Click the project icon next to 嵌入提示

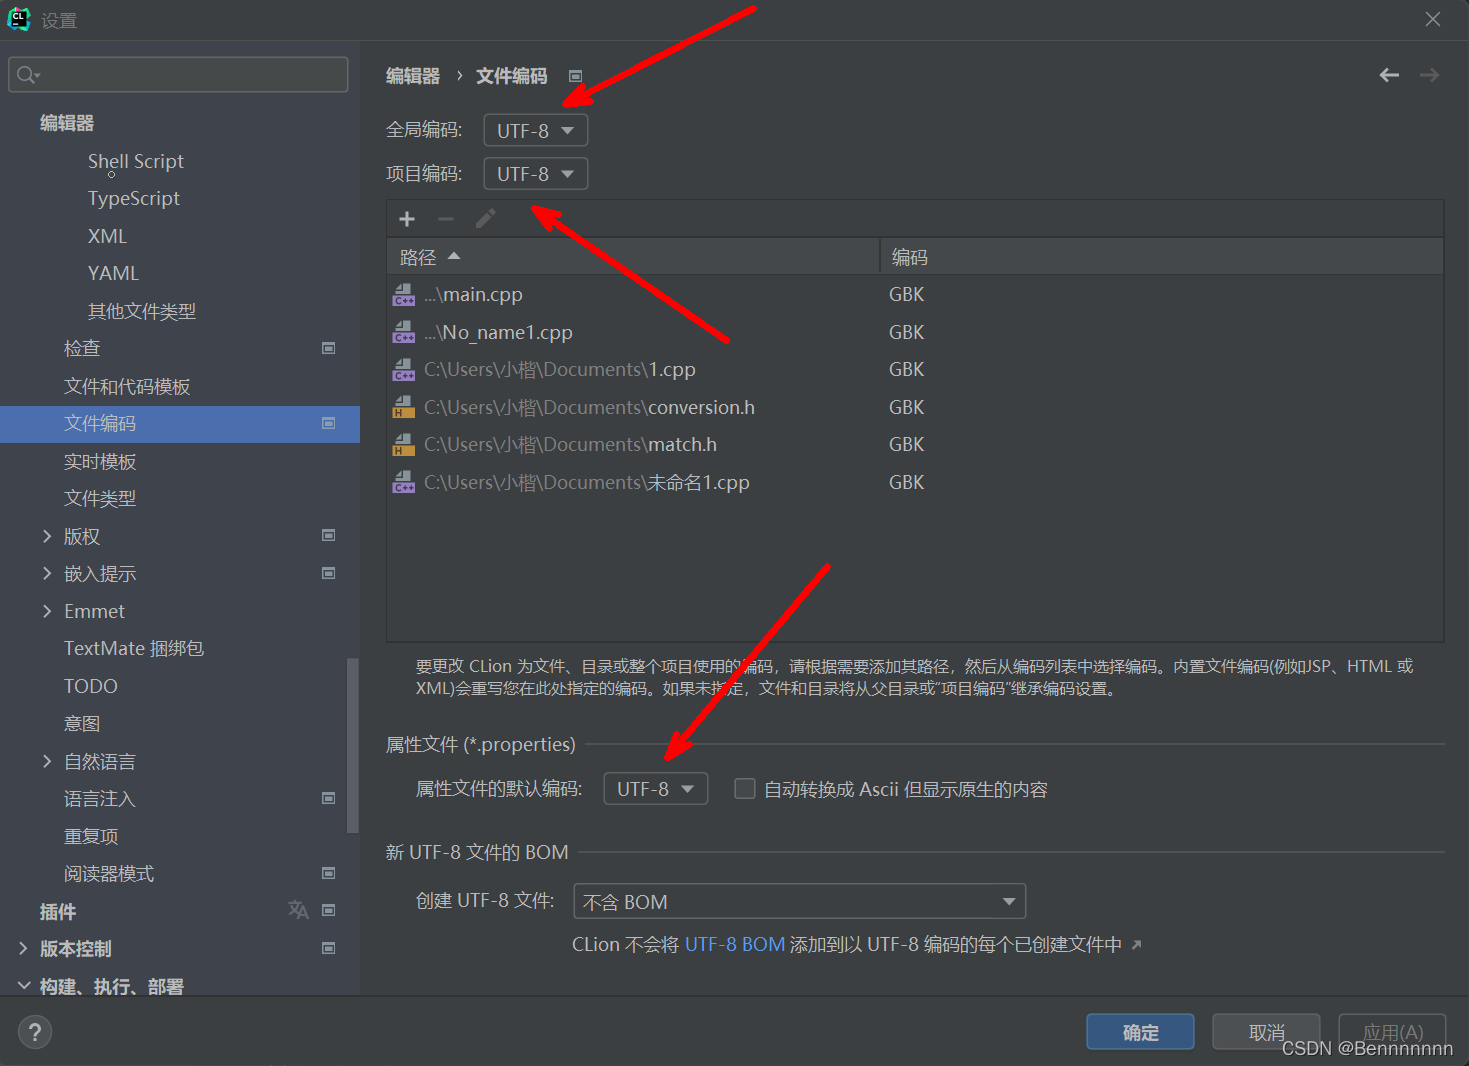pyautogui.click(x=328, y=573)
